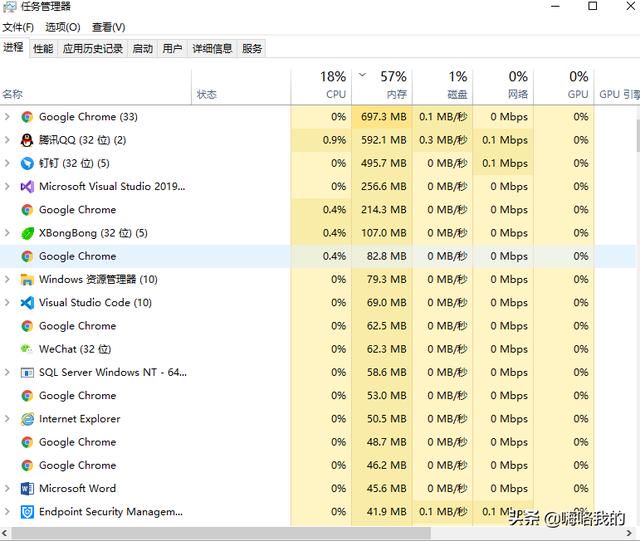Click the Endpoint Security Manager shield icon
Image resolution: width=640 pixels, height=541 pixels.
pos(27,512)
